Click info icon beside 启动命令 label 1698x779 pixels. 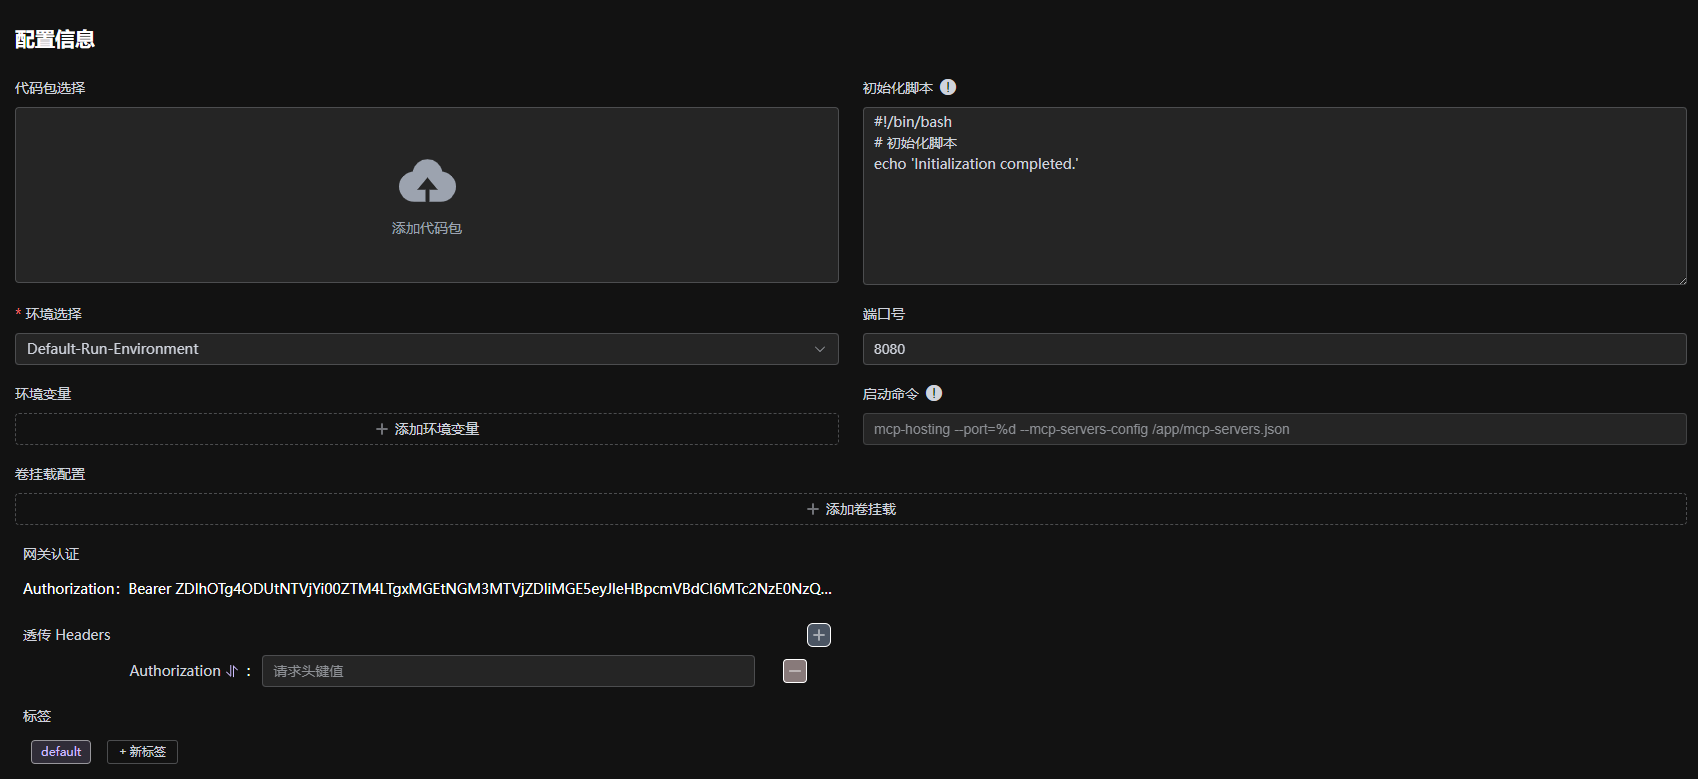(934, 394)
